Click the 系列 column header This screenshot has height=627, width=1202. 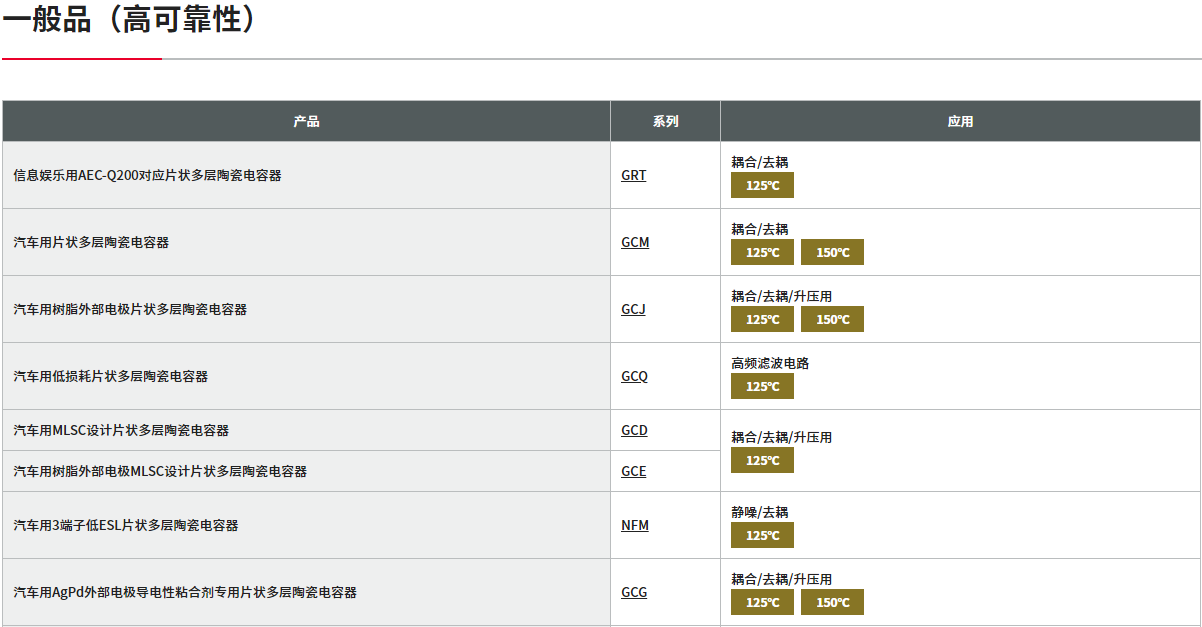tap(665, 121)
